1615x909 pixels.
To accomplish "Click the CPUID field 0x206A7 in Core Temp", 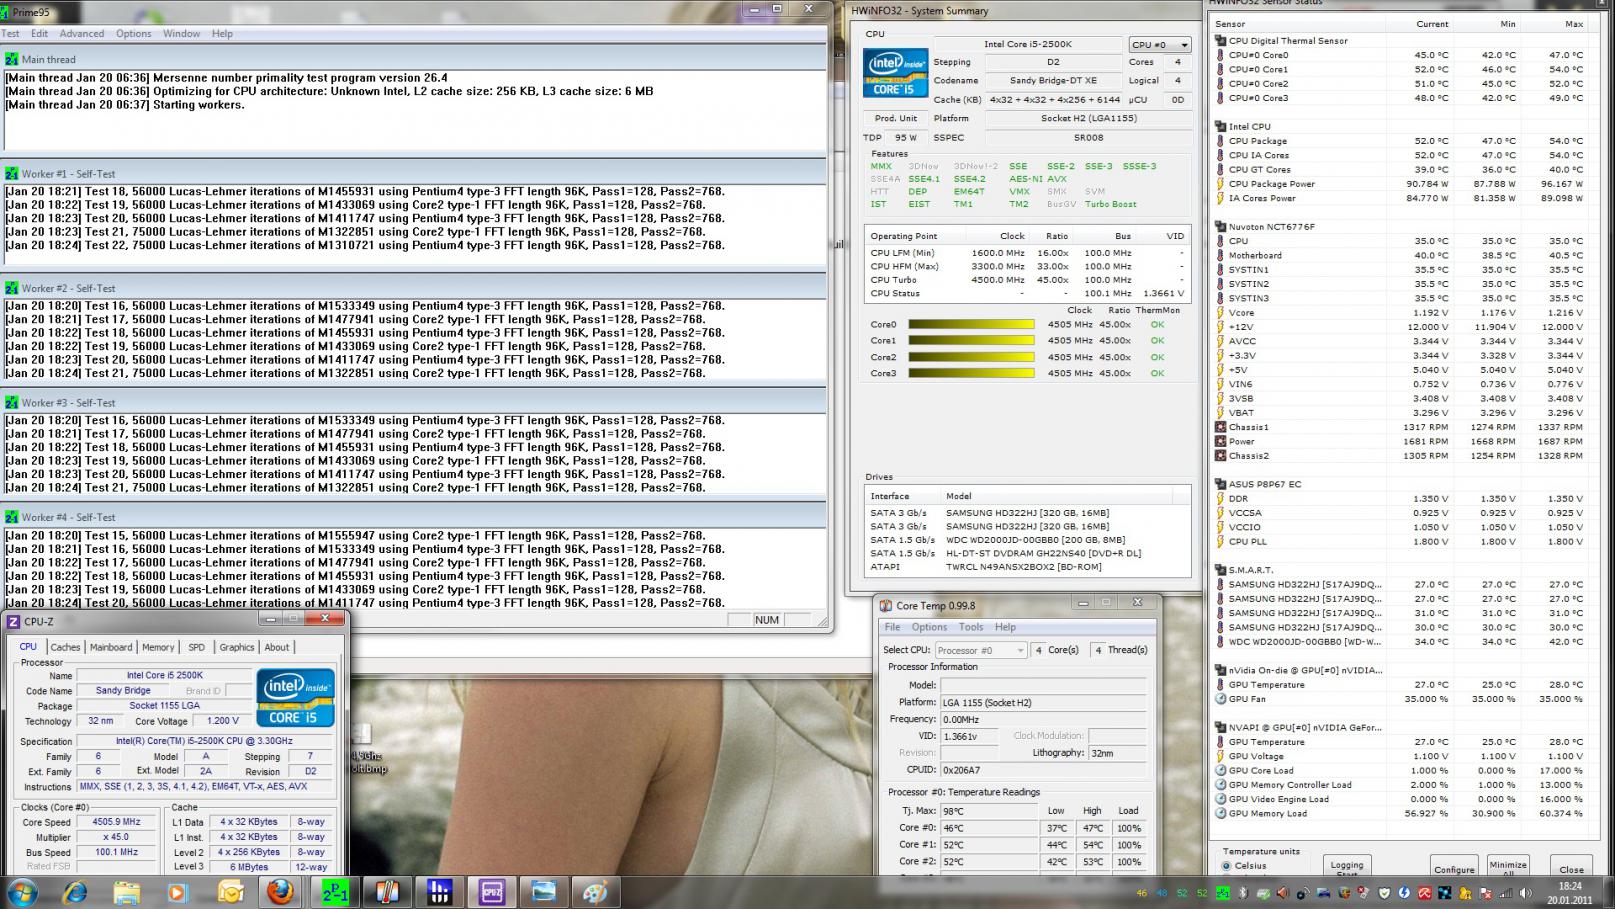I will (x=1043, y=770).
